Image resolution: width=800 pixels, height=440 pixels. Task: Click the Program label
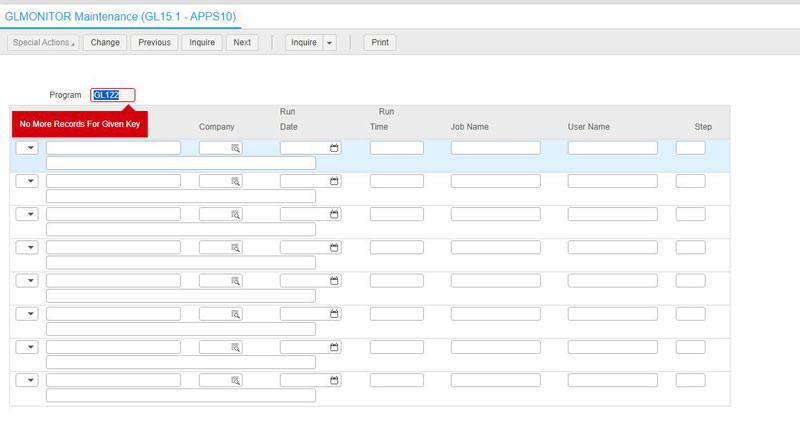pos(65,95)
